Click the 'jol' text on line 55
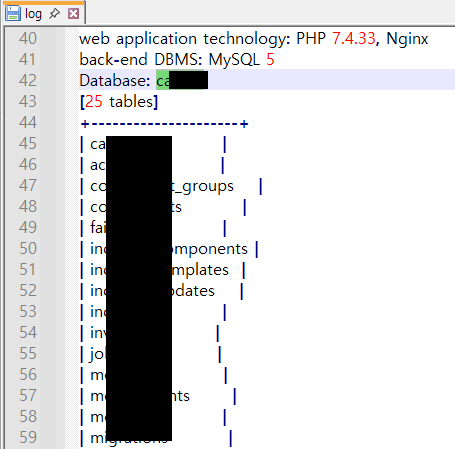 click(x=98, y=354)
